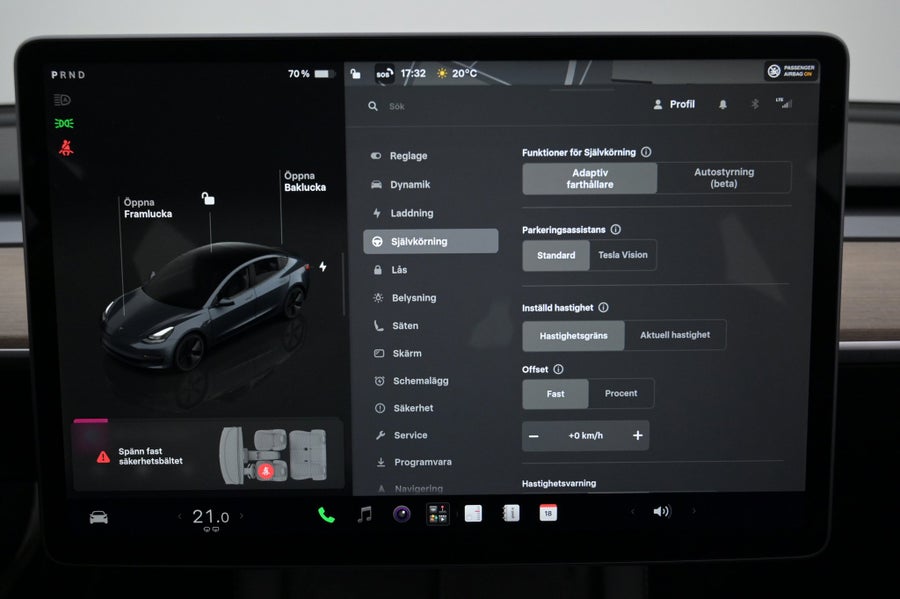Tap the notification bell icon

click(x=723, y=104)
